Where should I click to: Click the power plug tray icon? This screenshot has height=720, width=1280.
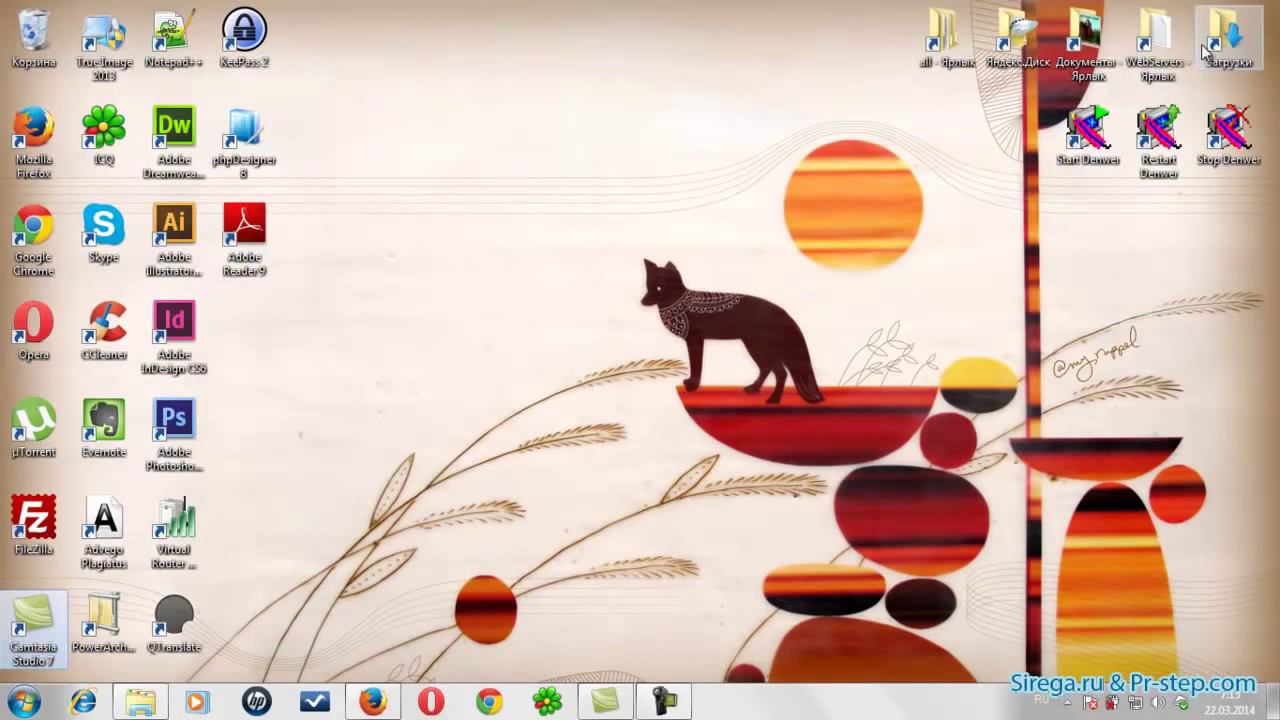coord(1112,703)
